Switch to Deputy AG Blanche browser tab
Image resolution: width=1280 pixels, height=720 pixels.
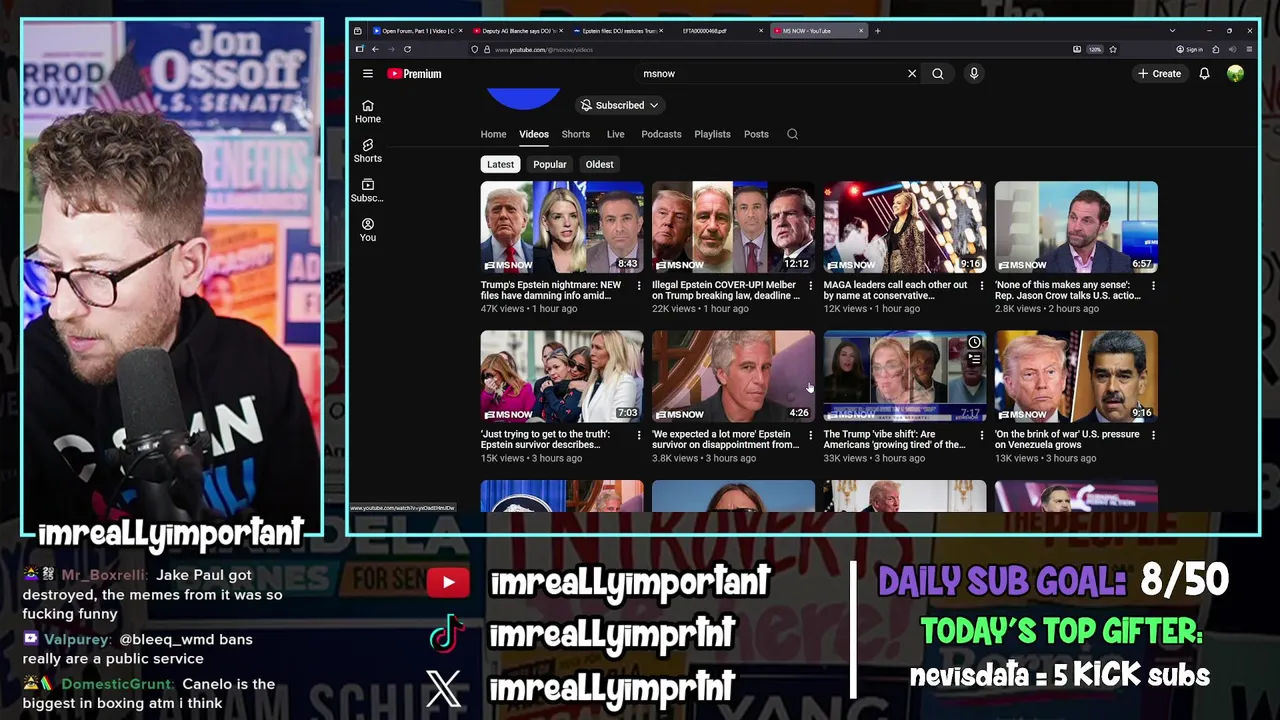pyautogui.click(x=517, y=31)
